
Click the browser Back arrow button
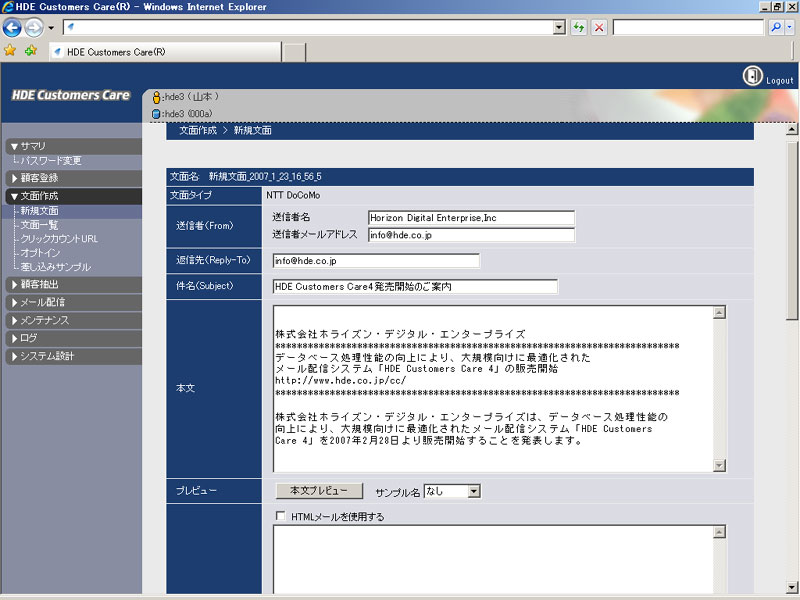click(12, 27)
